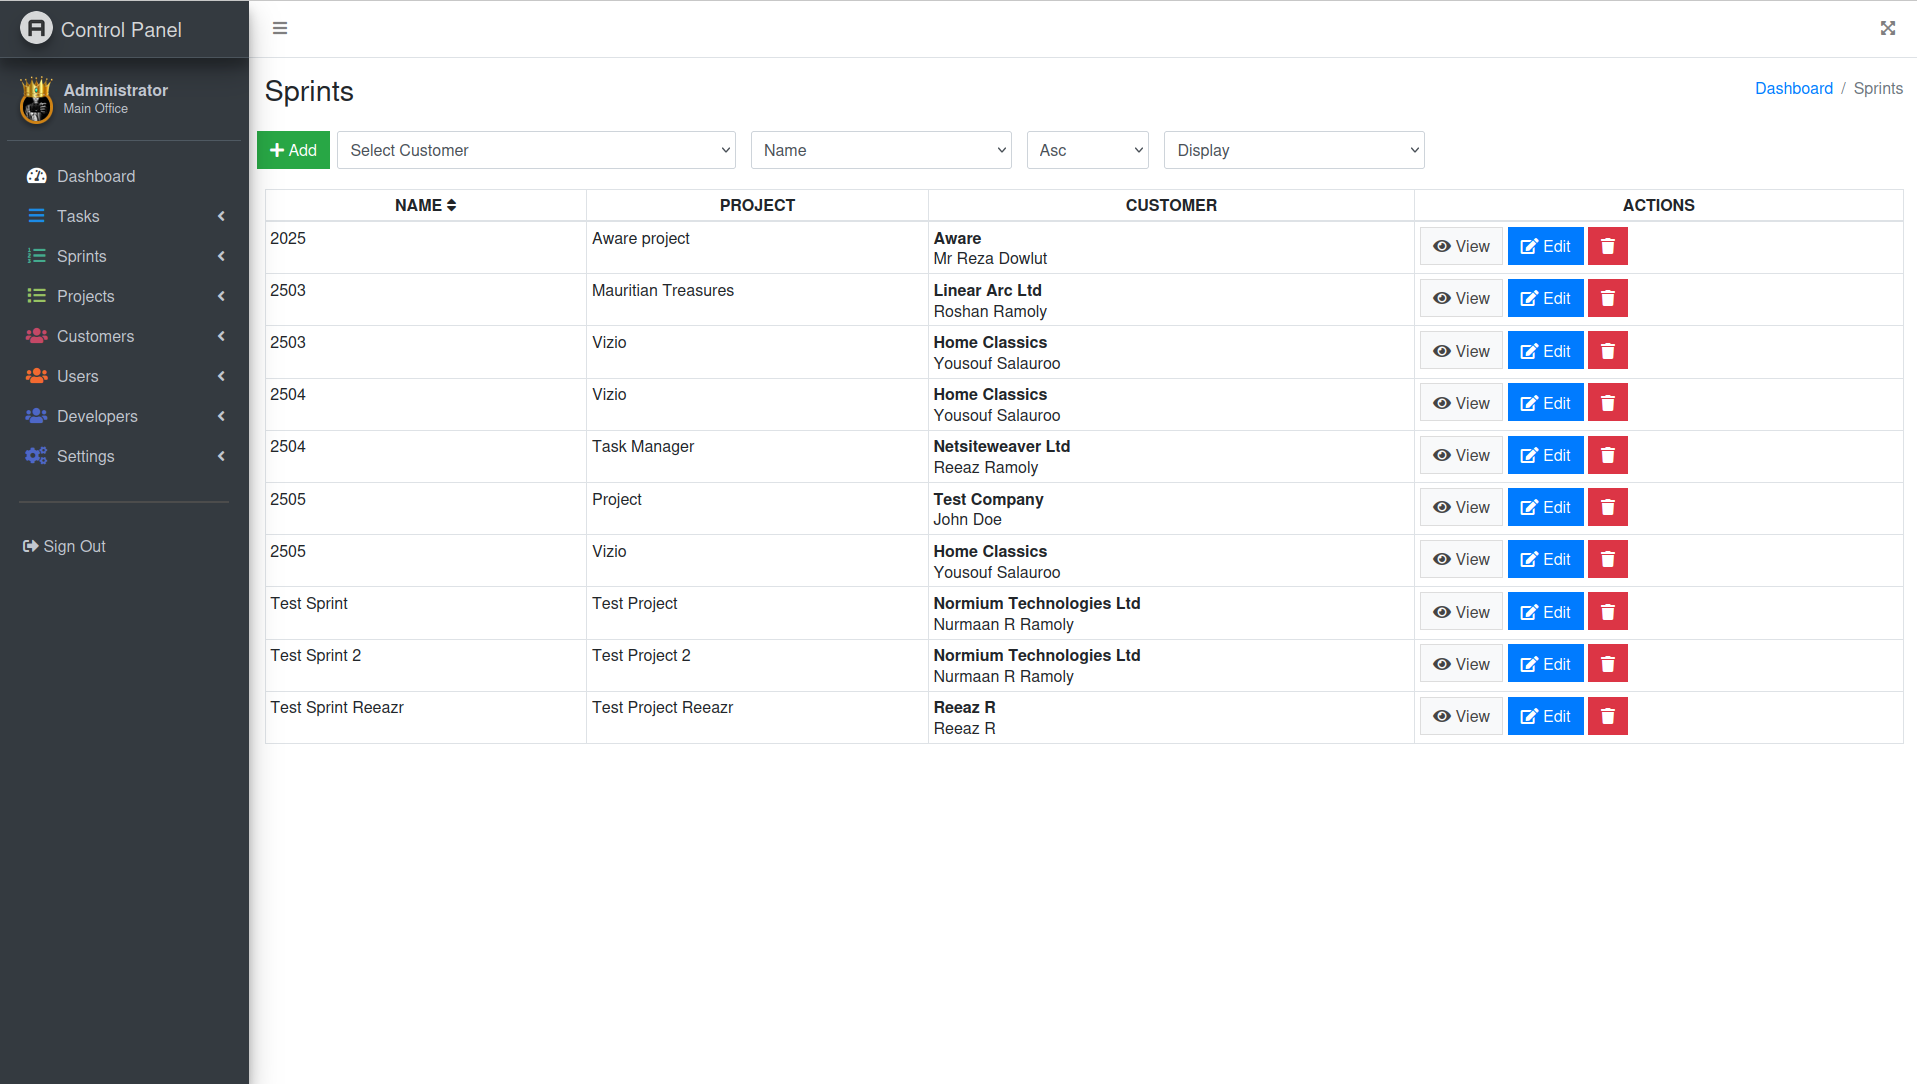Image resolution: width=1917 pixels, height=1084 pixels.
Task: Go to Dashboard via breadcrumb link
Action: (1793, 88)
